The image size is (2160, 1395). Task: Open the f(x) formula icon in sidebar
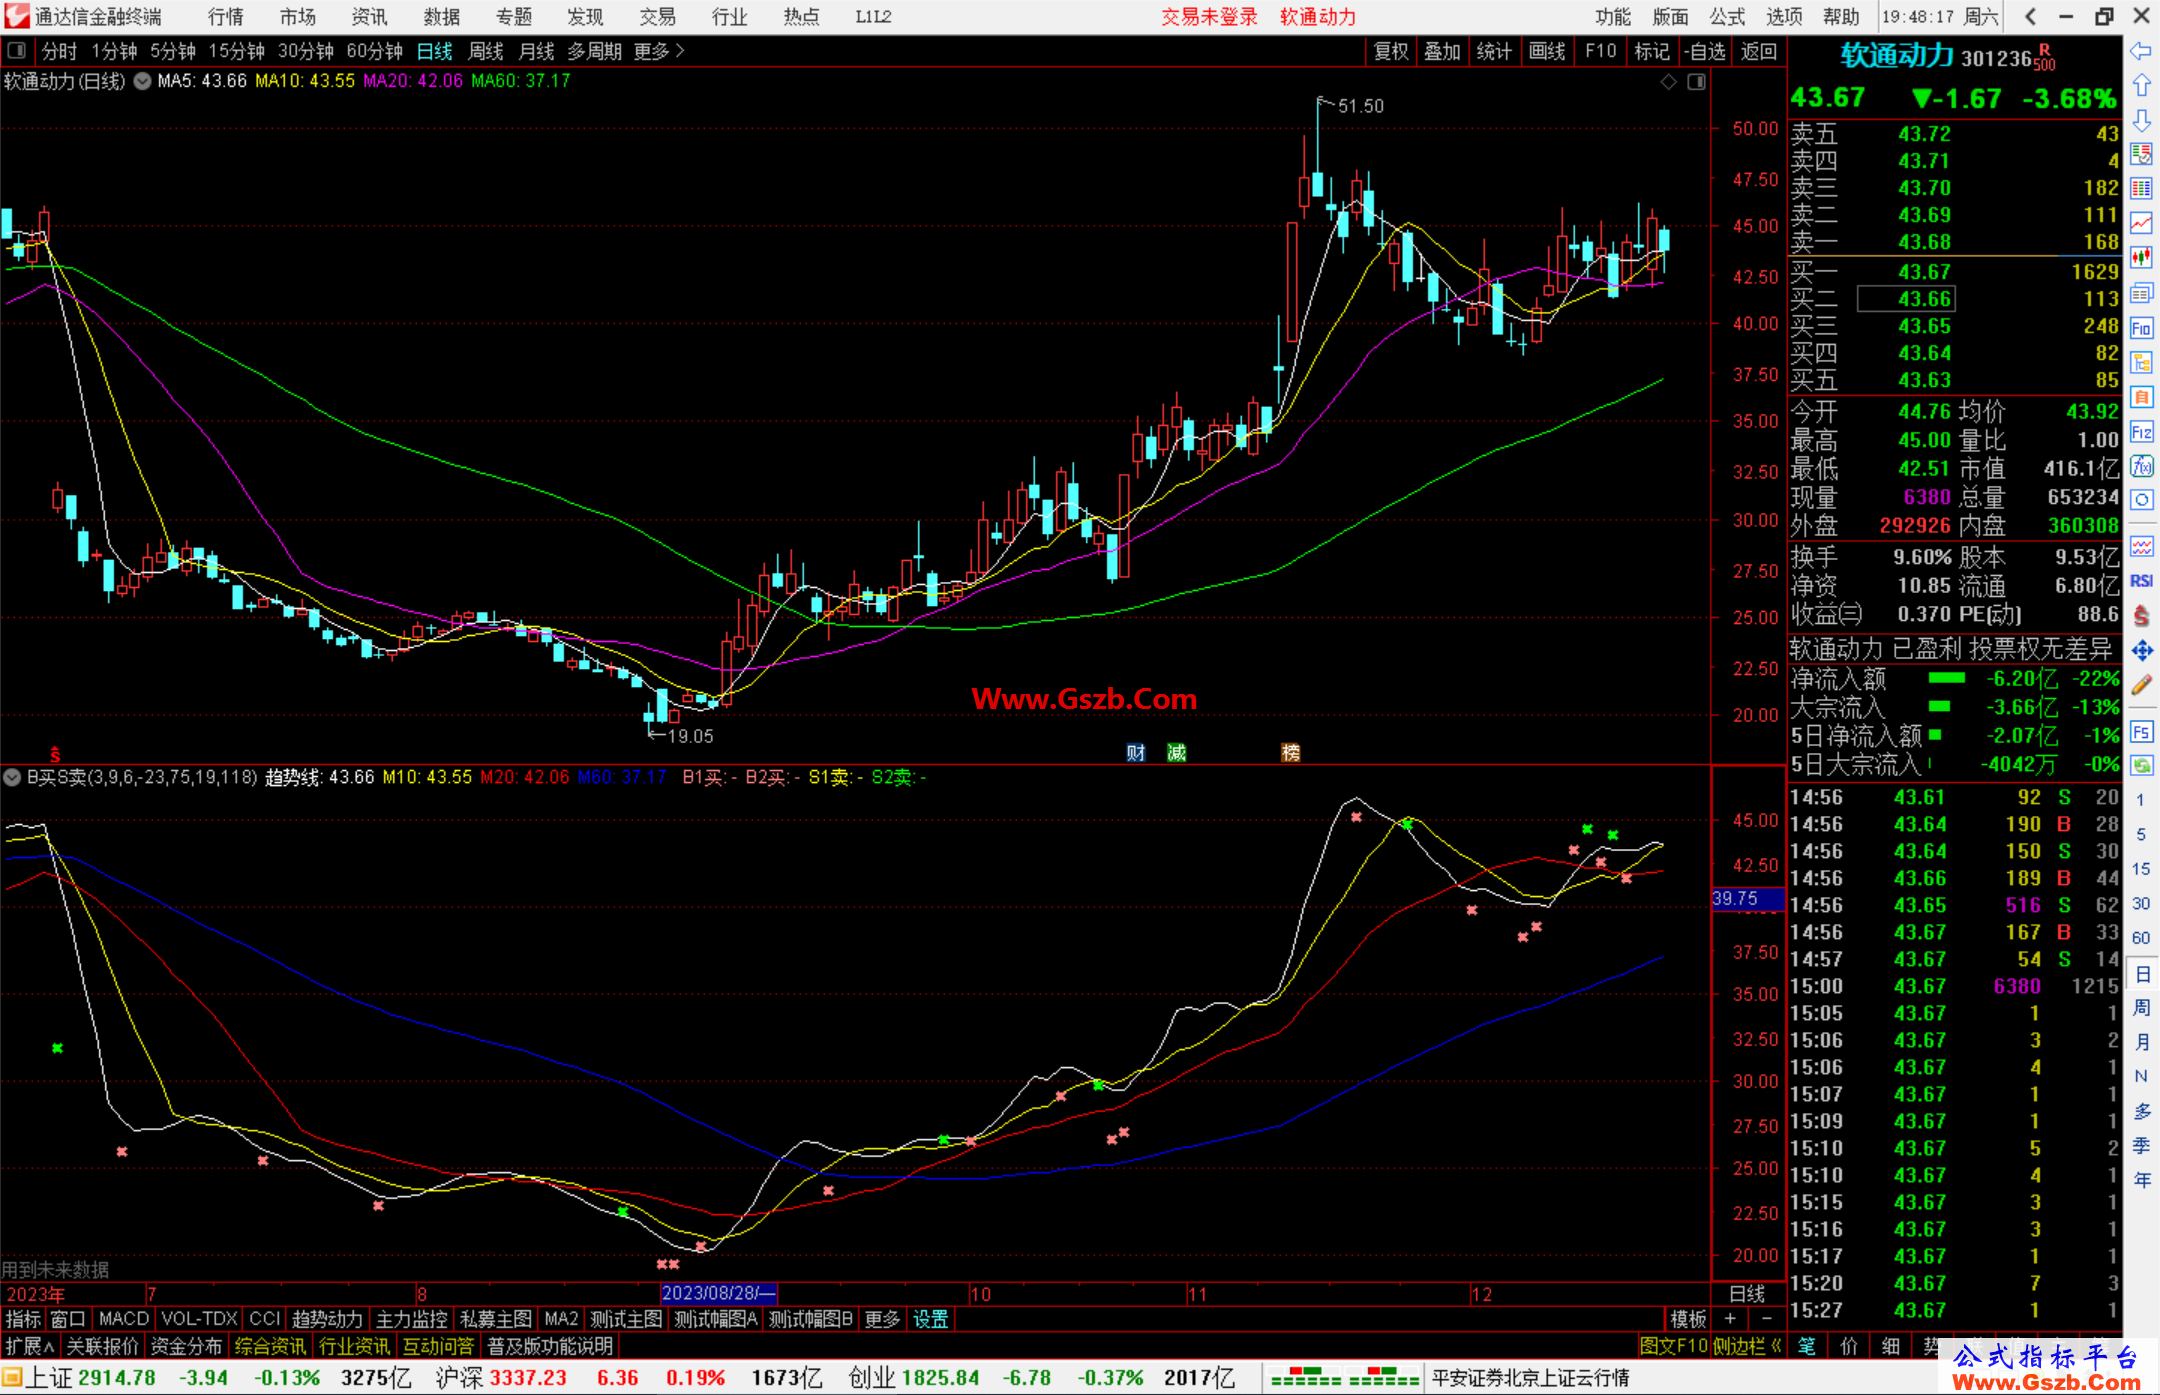[x=2141, y=466]
